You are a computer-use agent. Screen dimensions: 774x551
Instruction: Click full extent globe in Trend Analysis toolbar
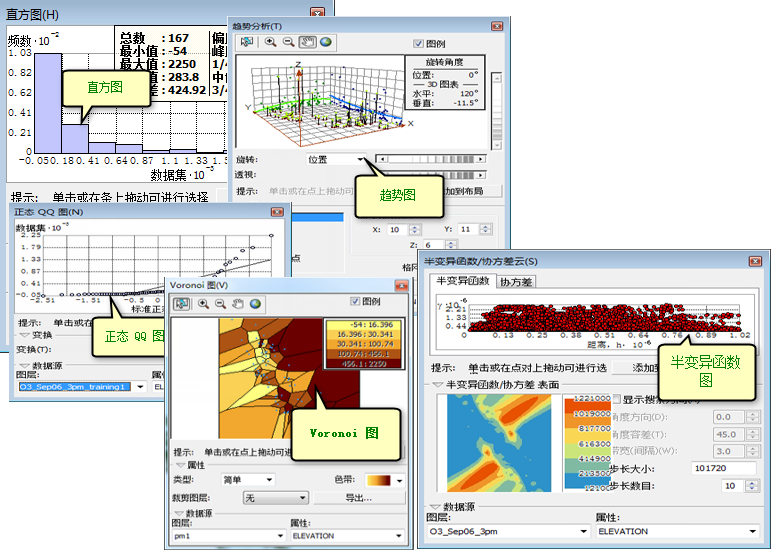[x=325, y=42]
